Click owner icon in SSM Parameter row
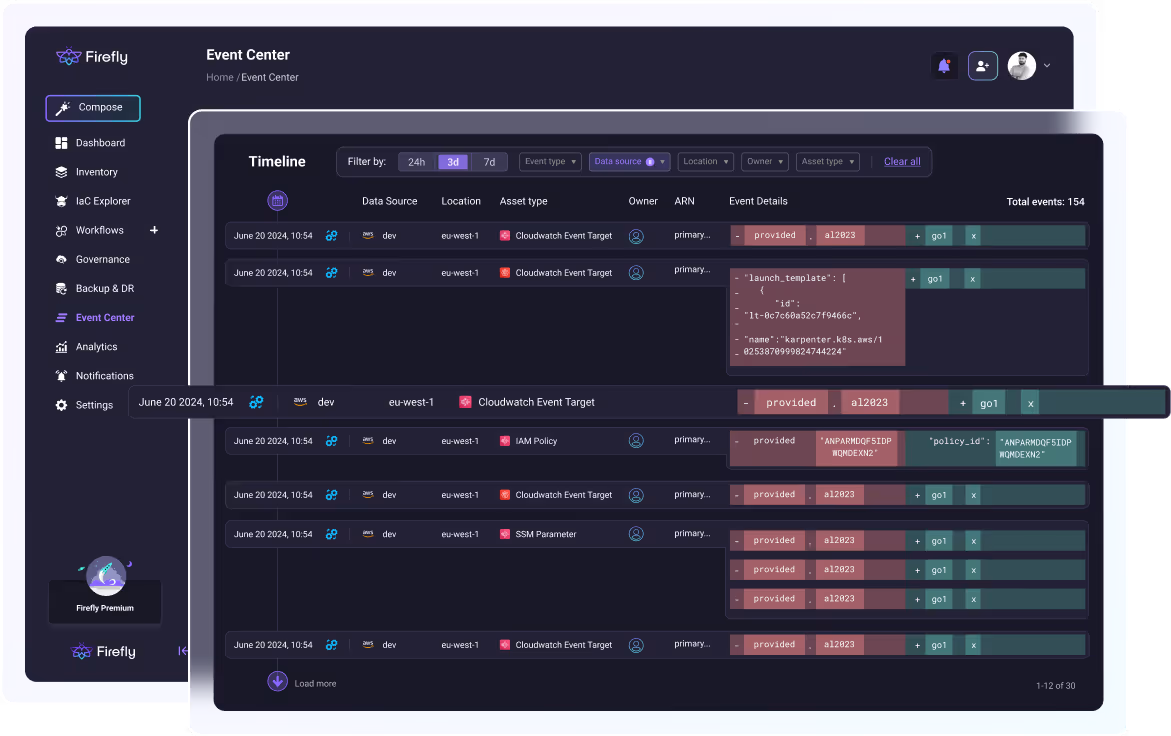The width and height of the screenshot is (1171, 736). (x=636, y=534)
